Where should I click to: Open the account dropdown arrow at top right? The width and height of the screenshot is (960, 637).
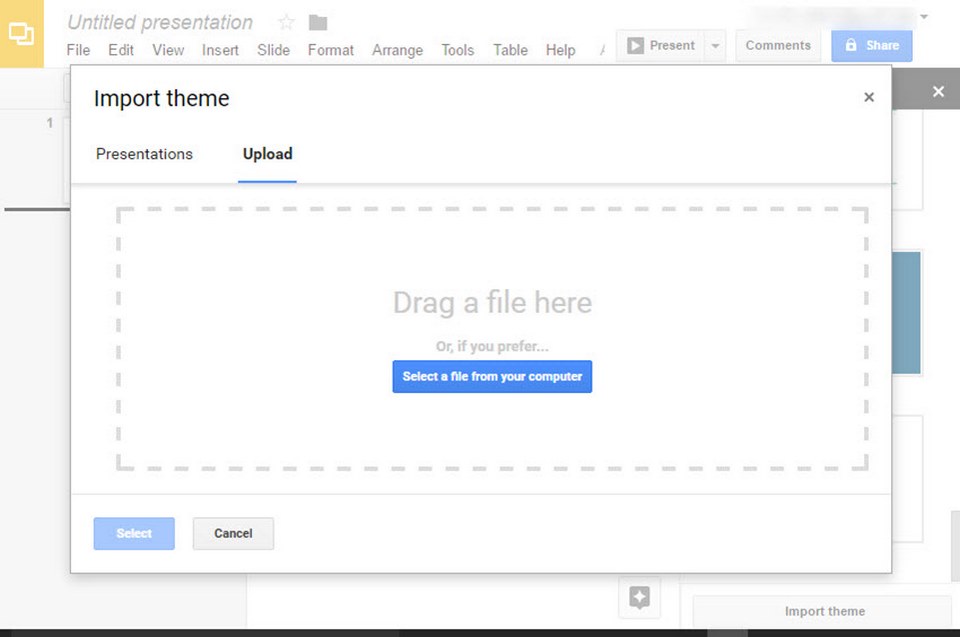point(923,17)
